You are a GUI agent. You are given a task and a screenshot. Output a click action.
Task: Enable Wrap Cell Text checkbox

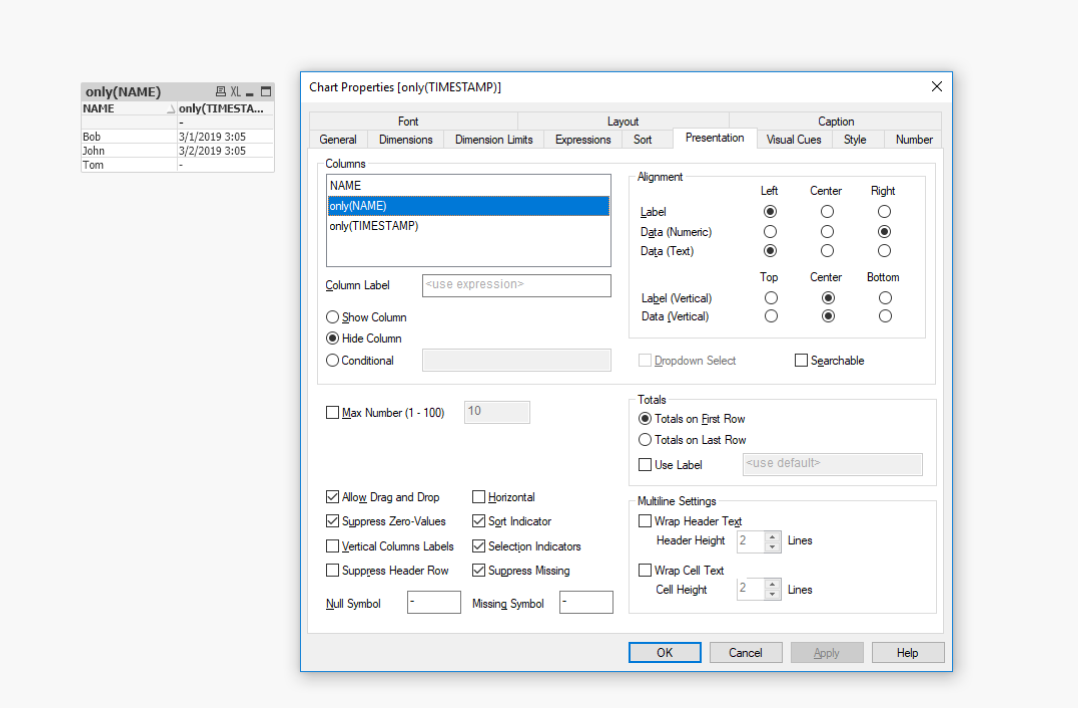click(x=645, y=570)
